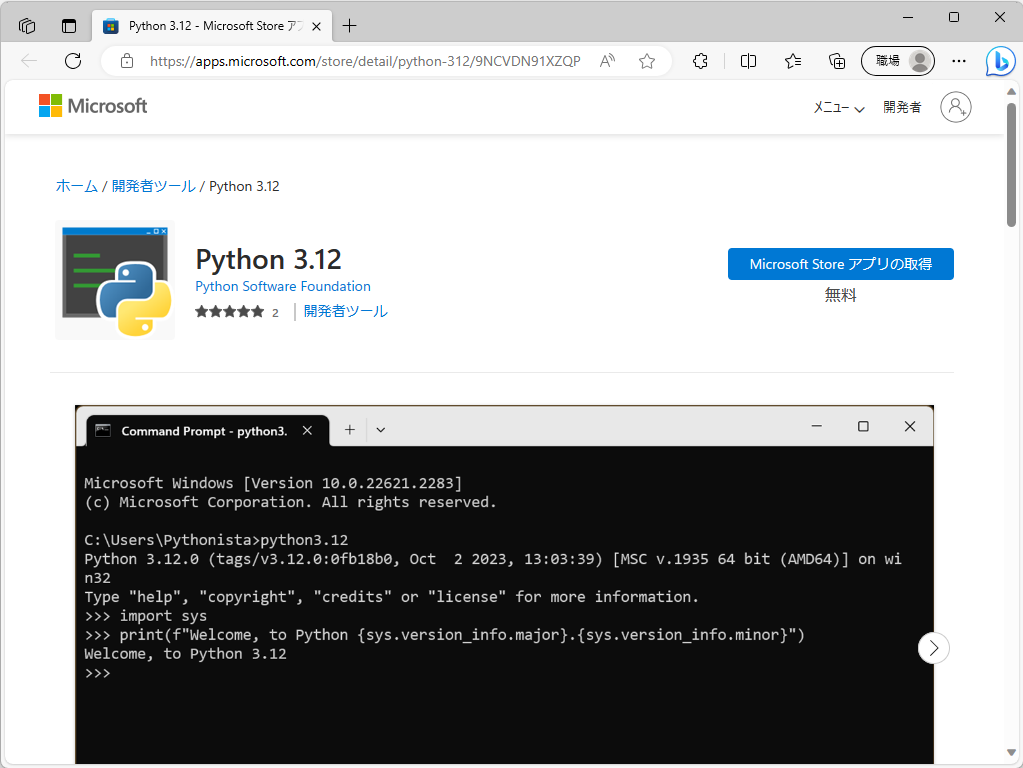Sign in via the account icon
The height and width of the screenshot is (768, 1023).
pyautogui.click(x=956, y=107)
